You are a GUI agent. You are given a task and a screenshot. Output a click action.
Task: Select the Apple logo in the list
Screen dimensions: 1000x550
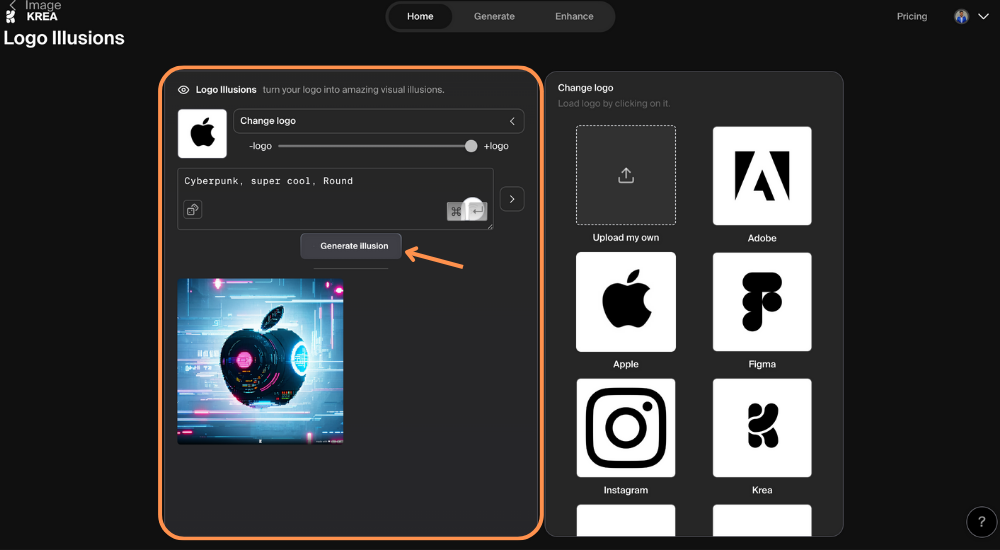tap(626, 302)
